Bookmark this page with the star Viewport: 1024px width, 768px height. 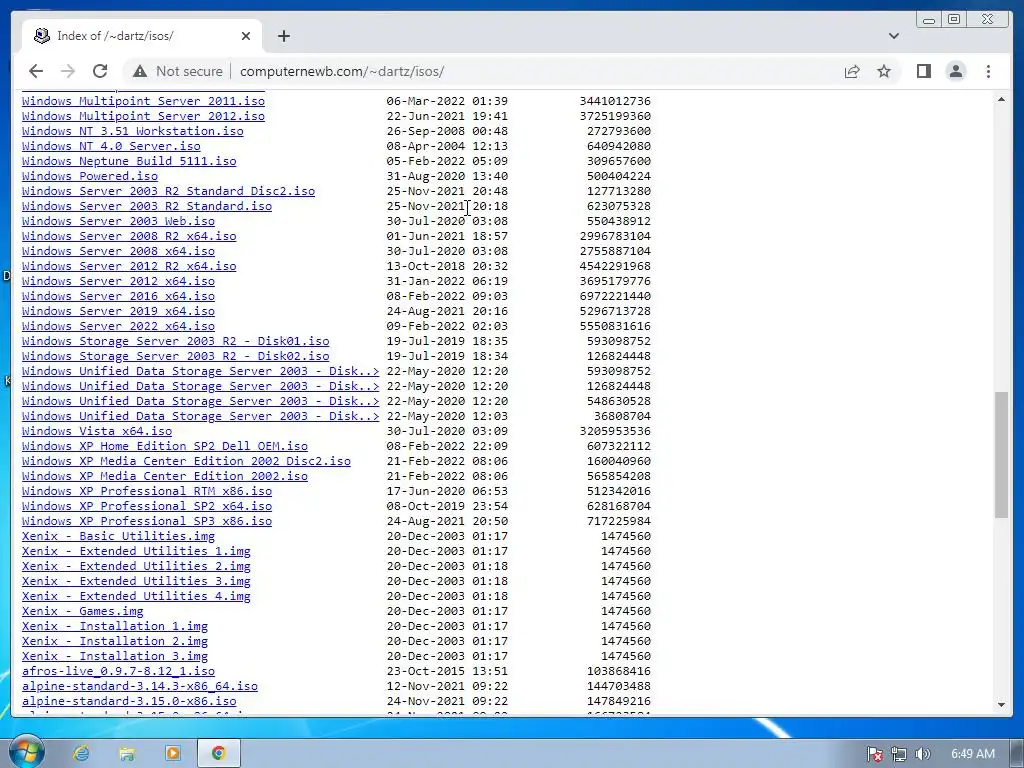[884, 71]
